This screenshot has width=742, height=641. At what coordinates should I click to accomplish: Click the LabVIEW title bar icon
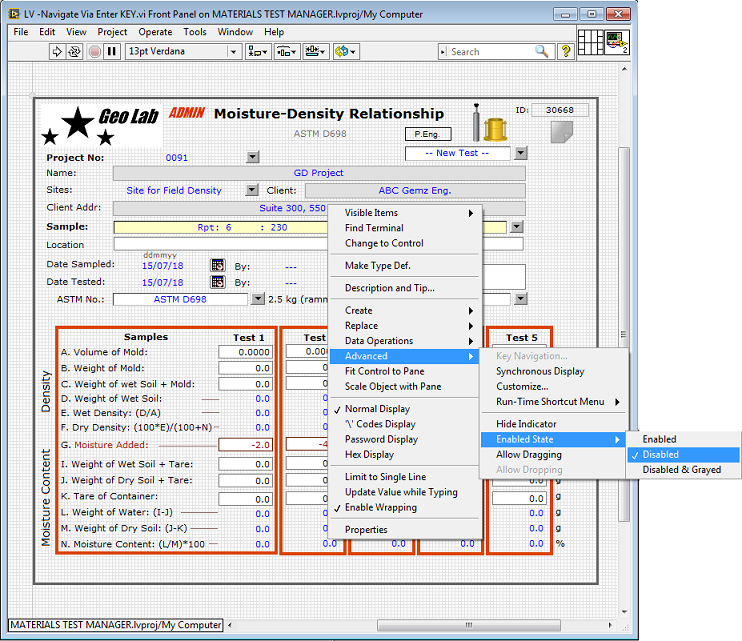click(14, 14)
